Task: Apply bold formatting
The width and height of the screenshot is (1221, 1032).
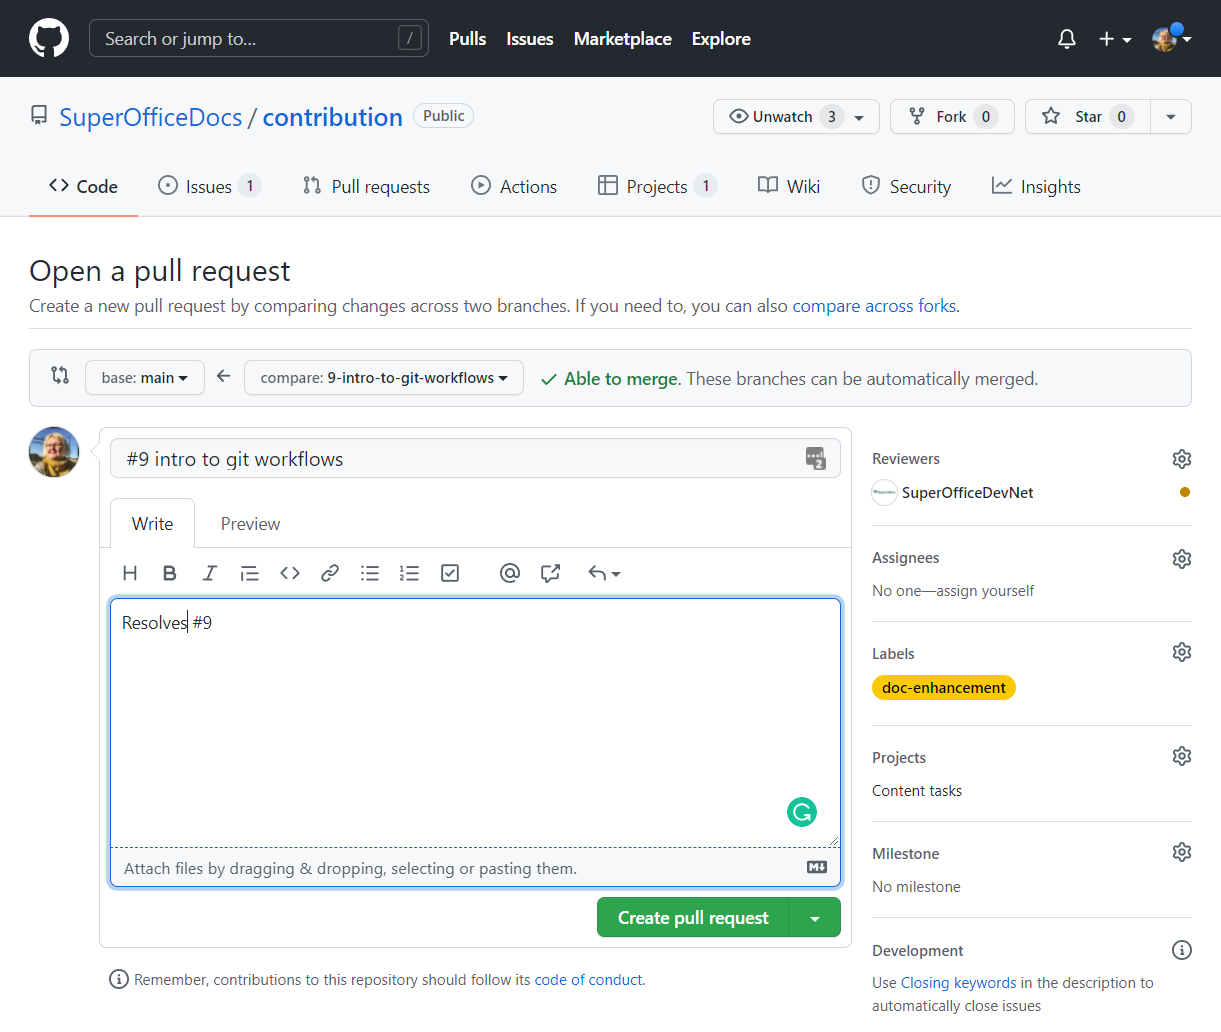Action: pyautogui.click(x=170, y=573)
